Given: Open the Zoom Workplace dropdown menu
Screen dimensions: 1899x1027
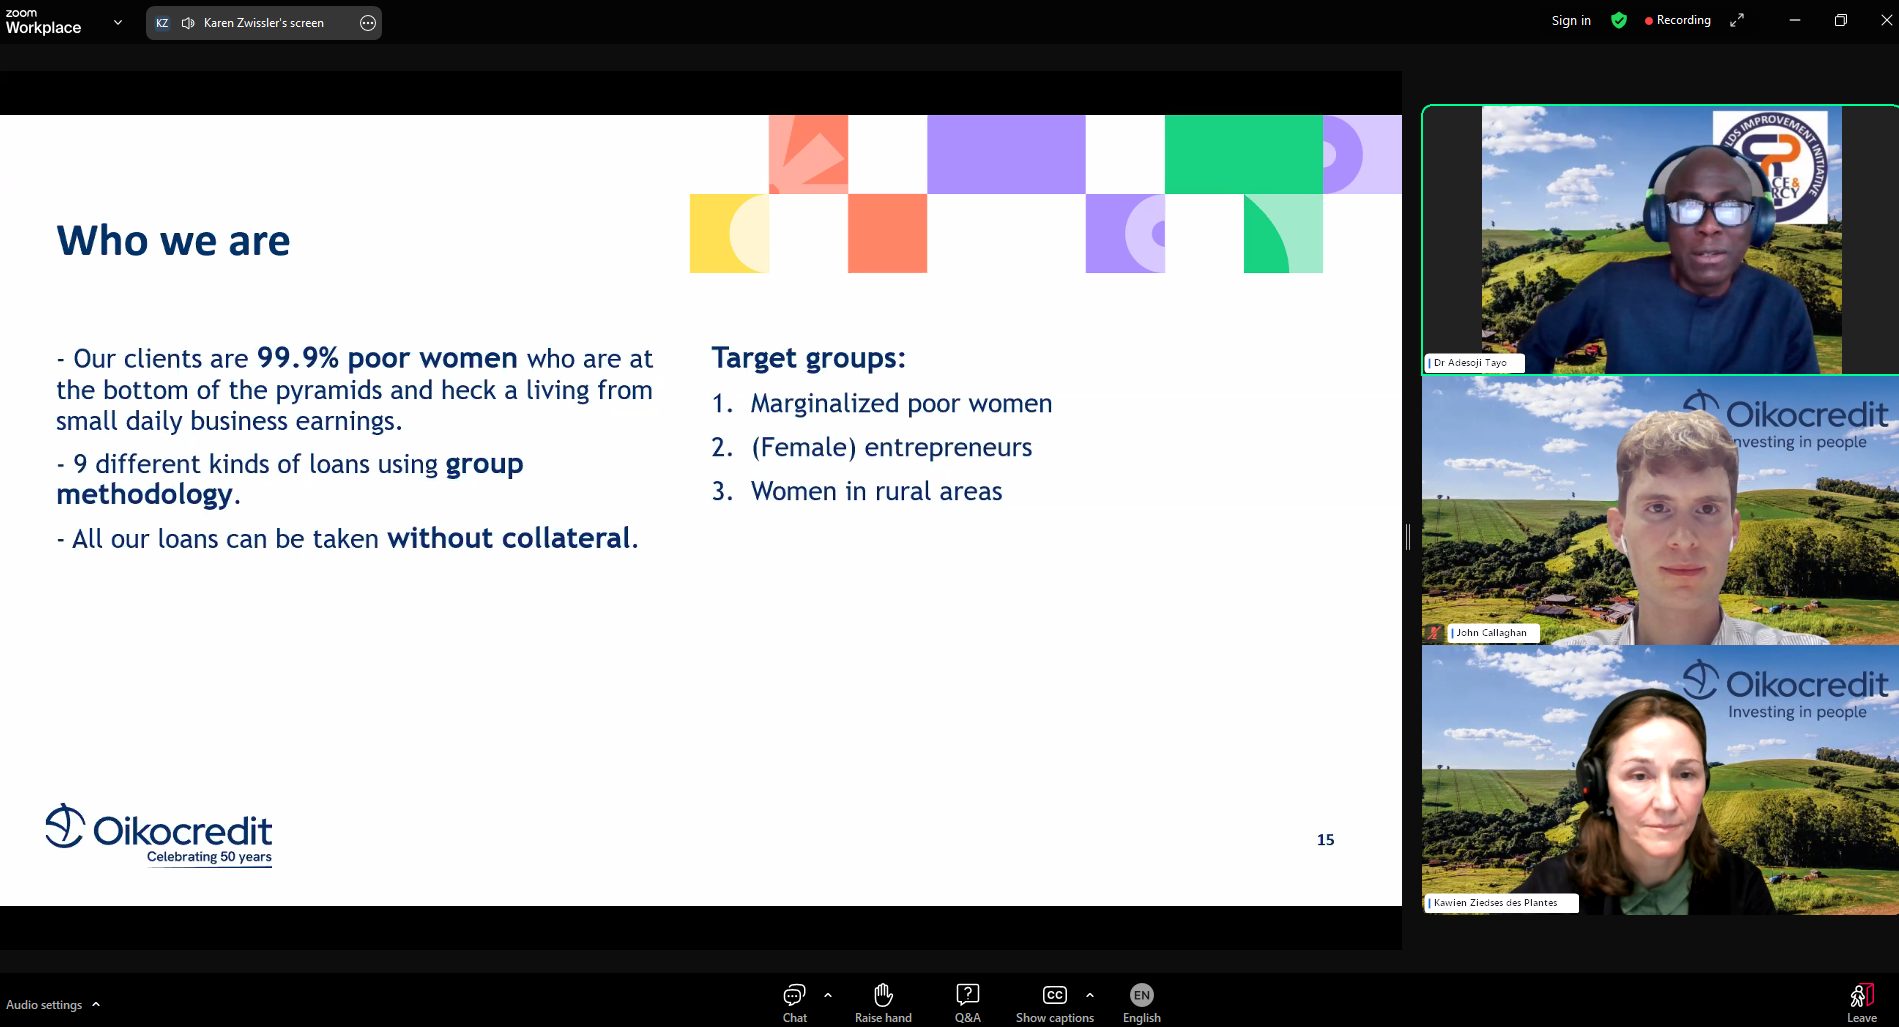Looking at the screenshot, I should [x=118, y=22].
